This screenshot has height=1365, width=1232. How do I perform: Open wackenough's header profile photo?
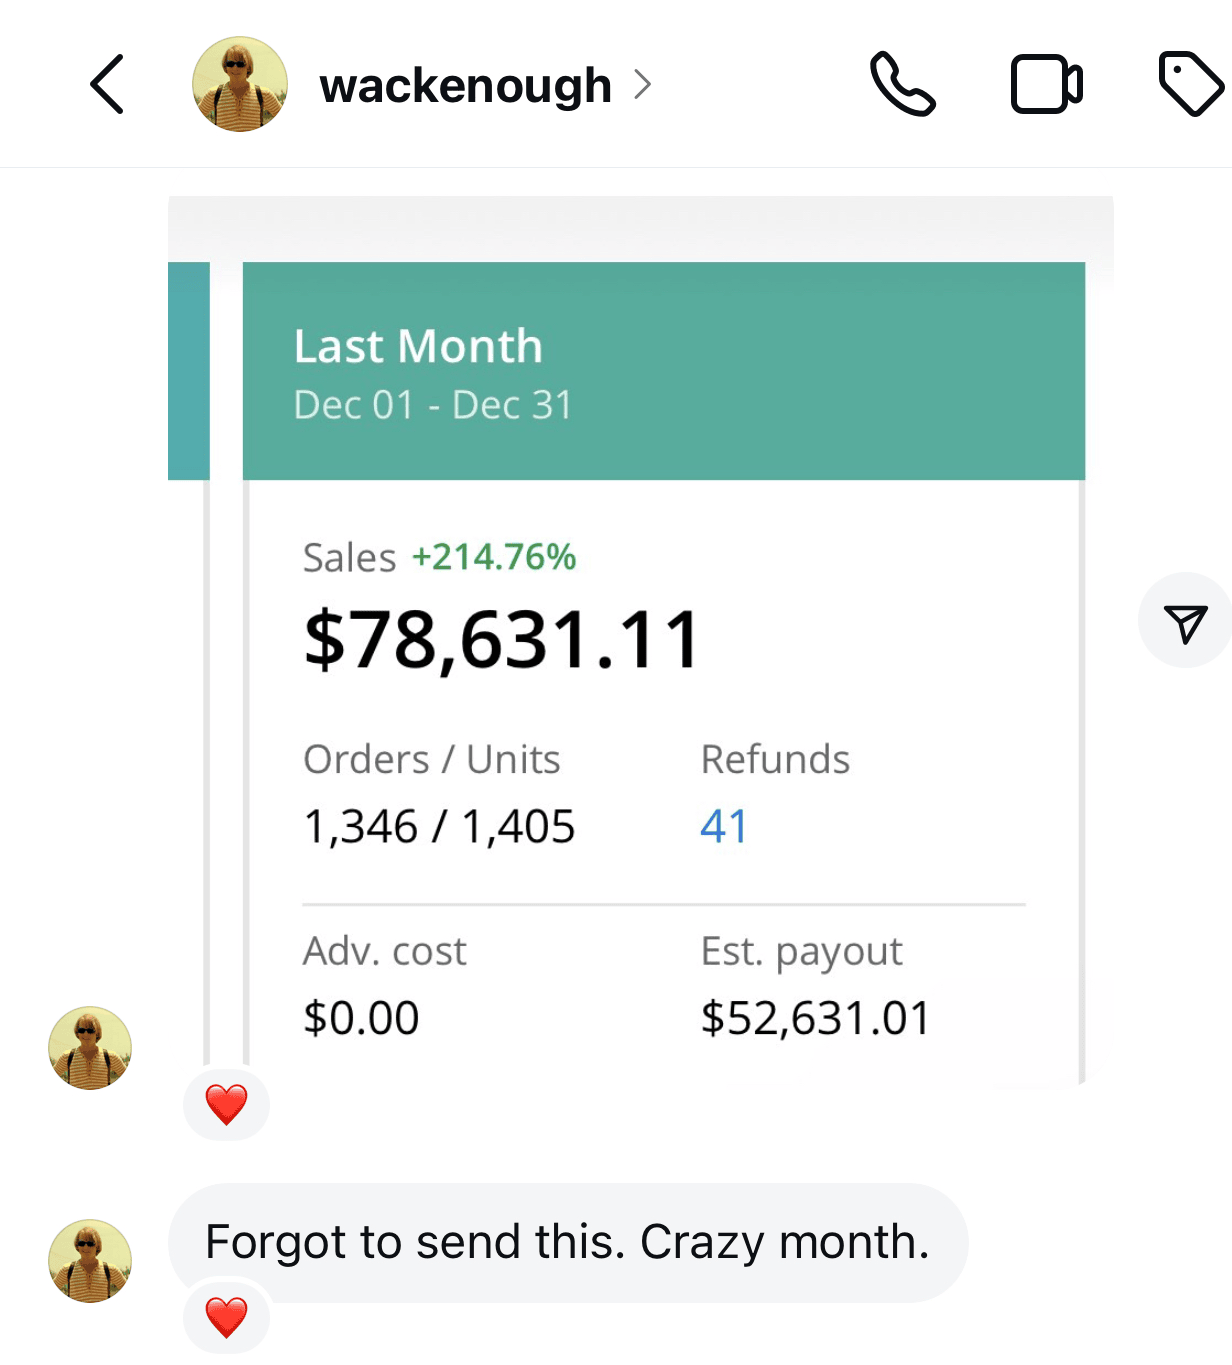[240, 84]
